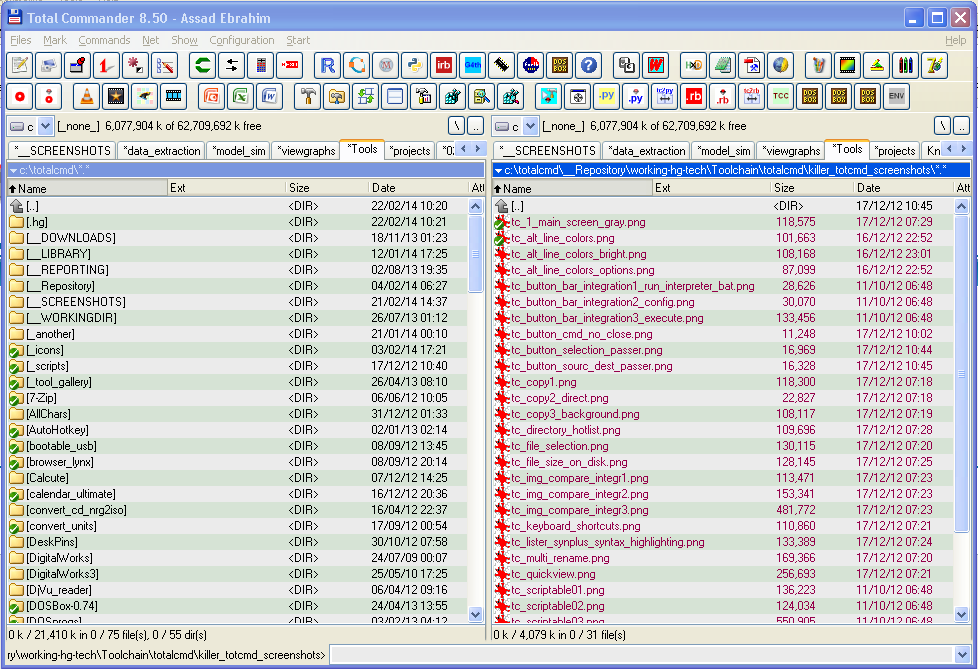Open the Files menu
The image size is (978, 669).
pyautogui.click(x=21, y=40)
